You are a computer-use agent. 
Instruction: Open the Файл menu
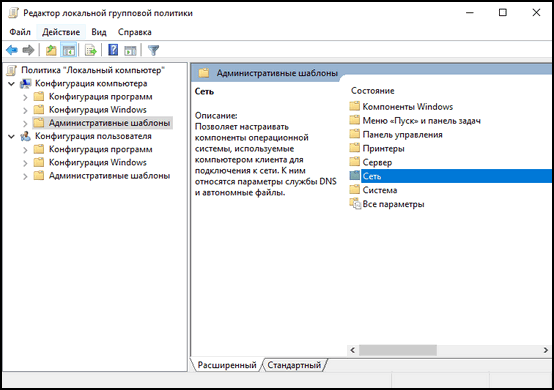(x=20, y=32)
